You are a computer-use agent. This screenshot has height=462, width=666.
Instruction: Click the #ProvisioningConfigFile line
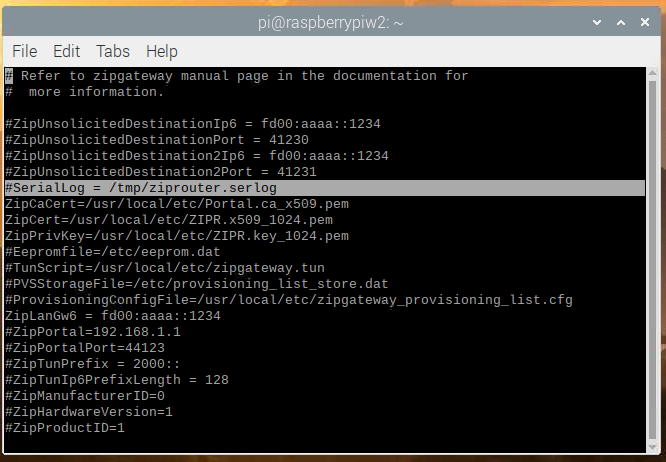[x=289, y=300]
